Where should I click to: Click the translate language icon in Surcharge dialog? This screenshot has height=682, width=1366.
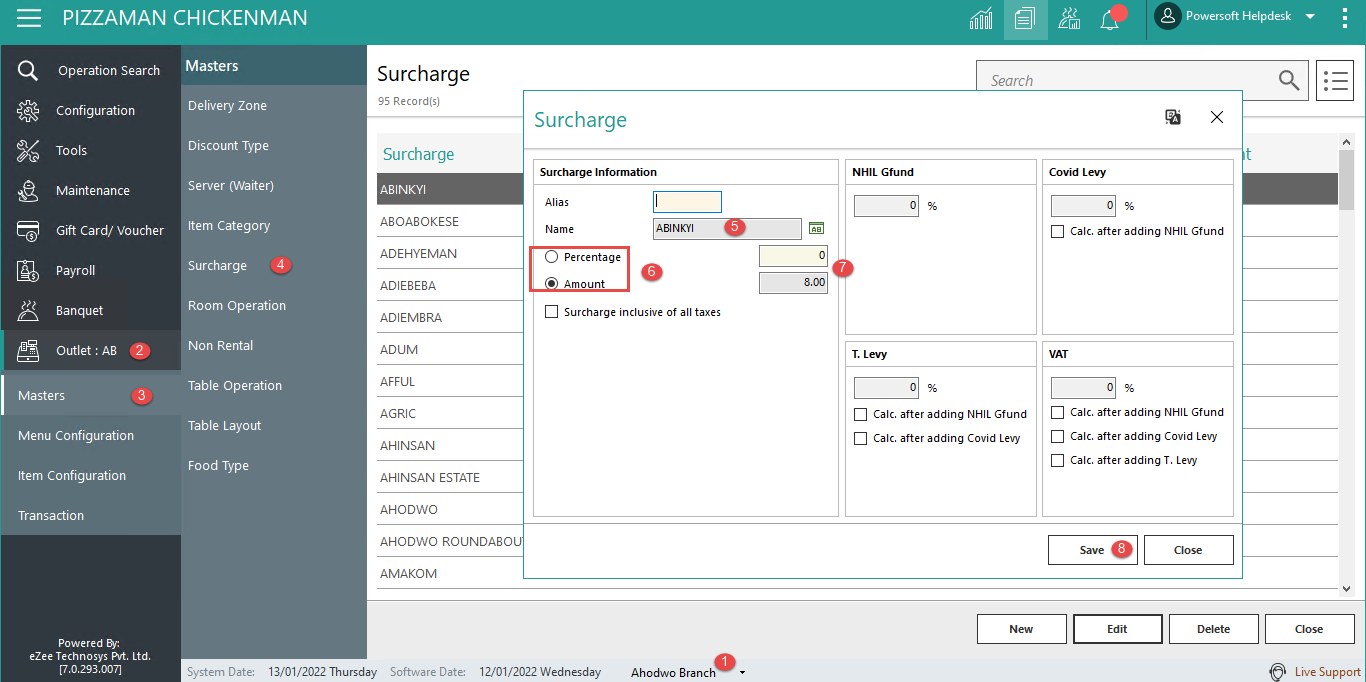[1172, 117]
